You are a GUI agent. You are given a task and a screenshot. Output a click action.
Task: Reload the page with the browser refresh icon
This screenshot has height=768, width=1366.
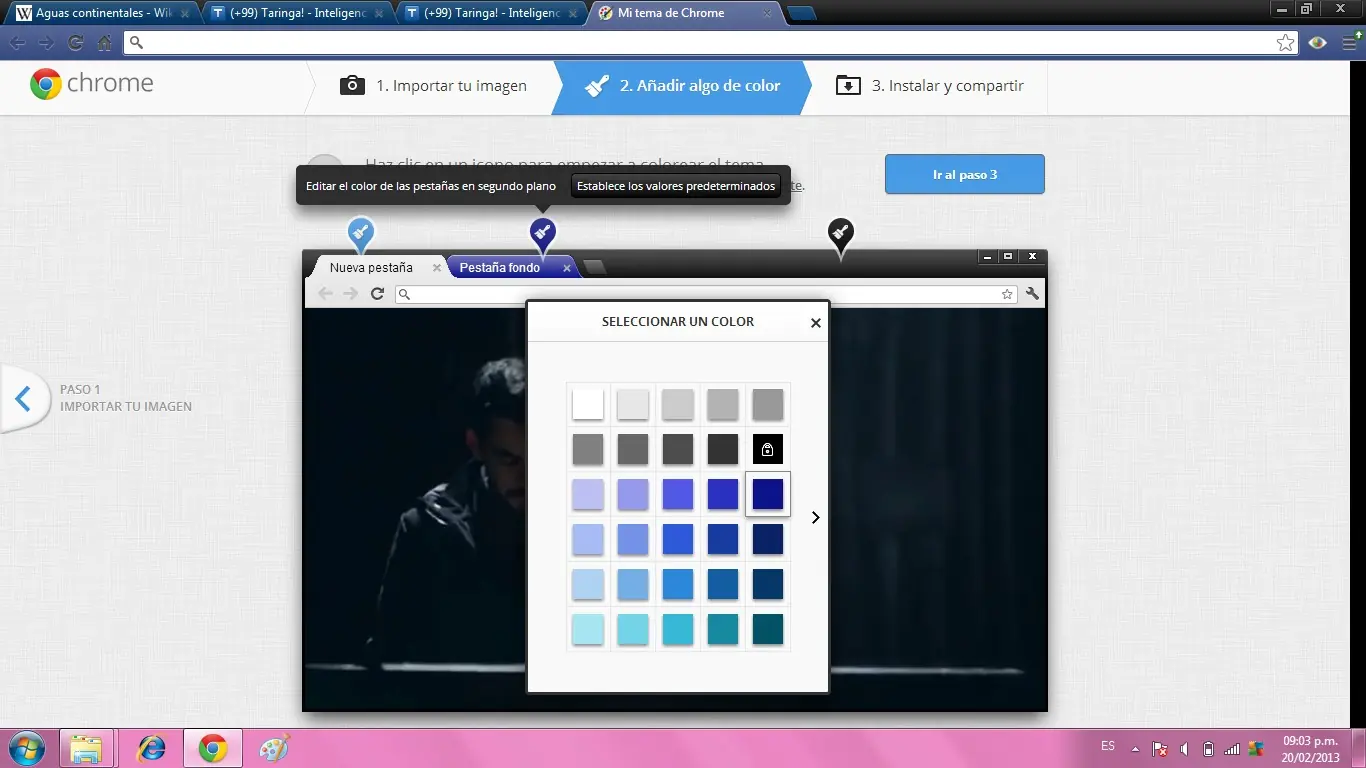tap(75, 43)
